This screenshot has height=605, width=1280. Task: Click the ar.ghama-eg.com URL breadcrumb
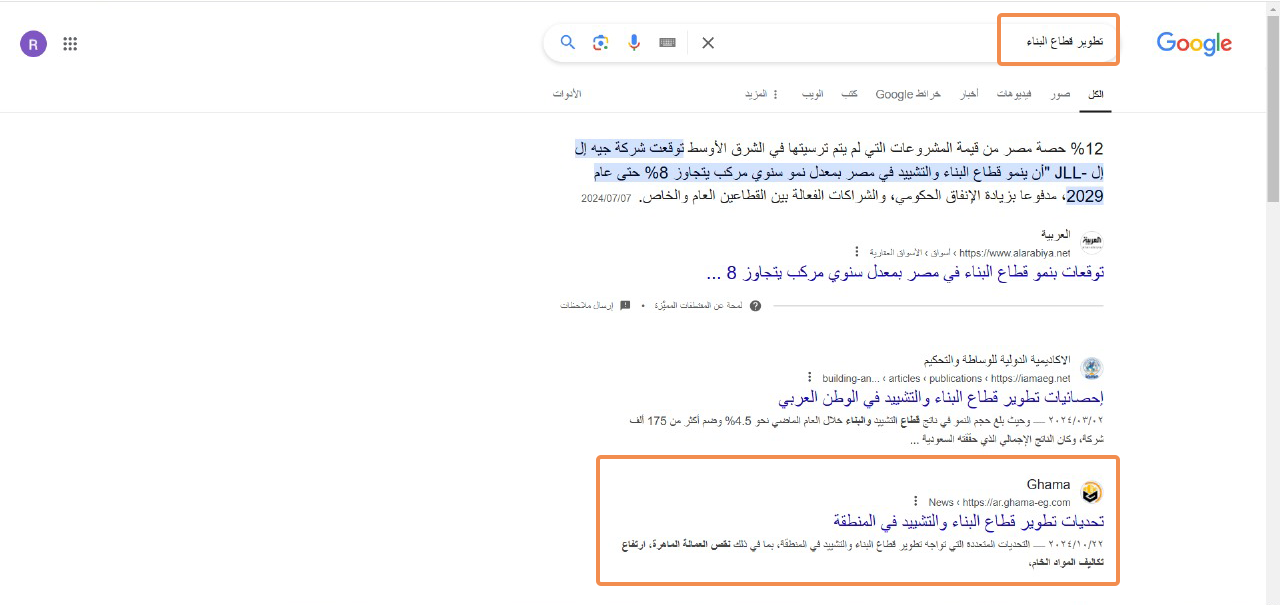click(999, 502)
